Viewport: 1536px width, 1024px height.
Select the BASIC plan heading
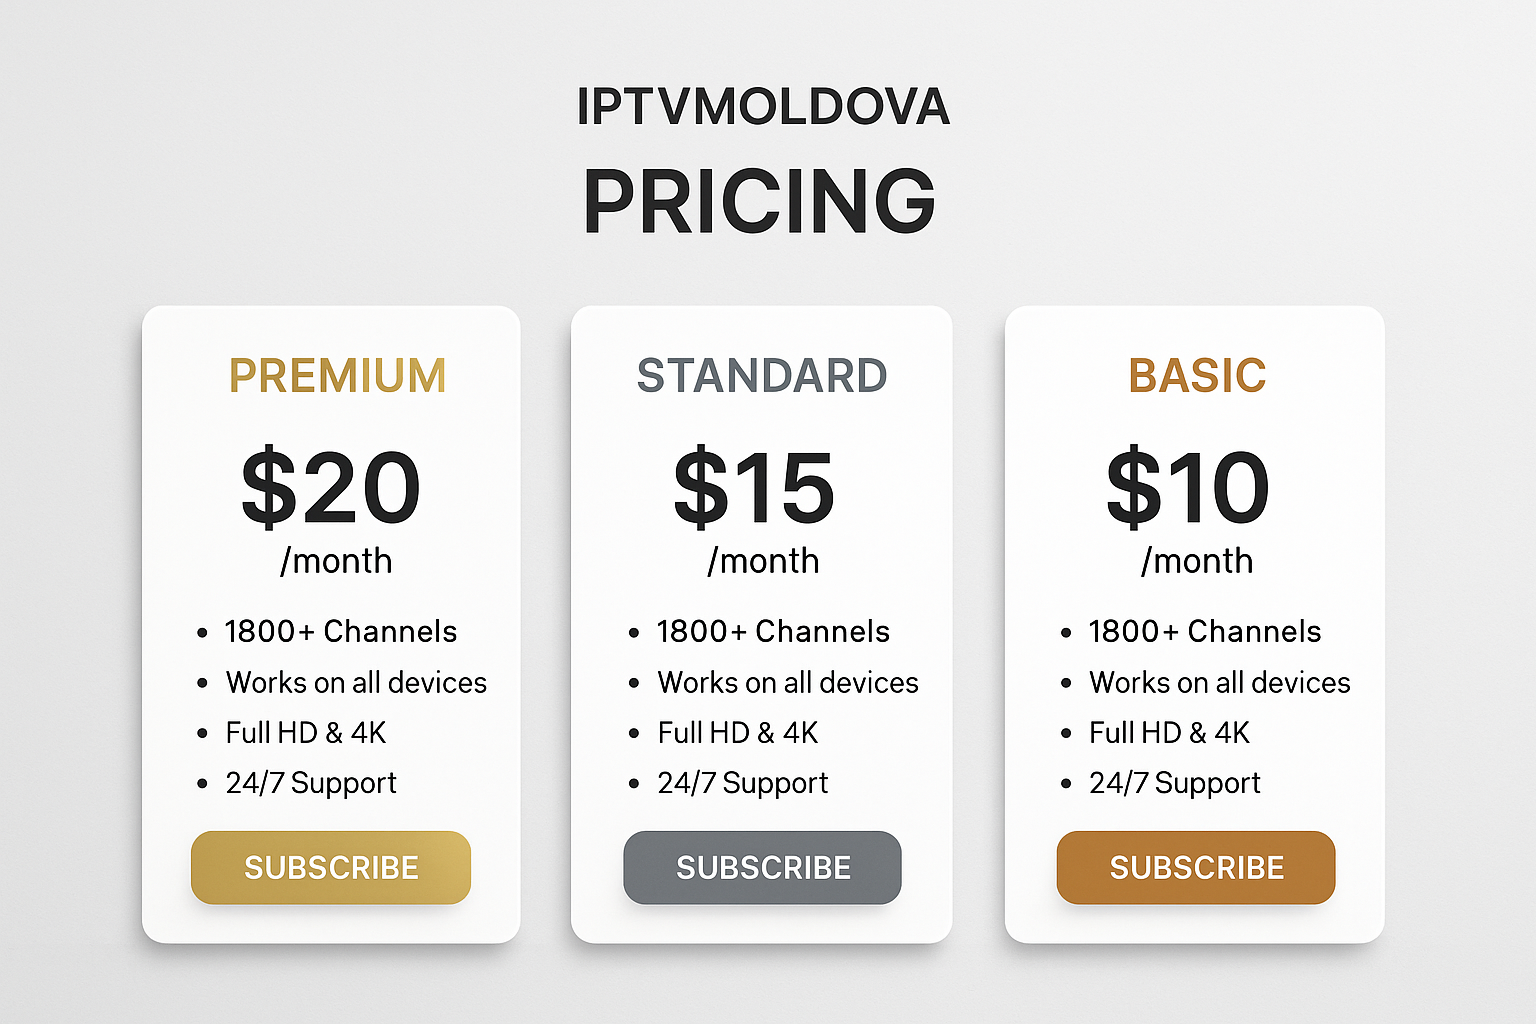pyautogui.click(x=1197, y=376)
